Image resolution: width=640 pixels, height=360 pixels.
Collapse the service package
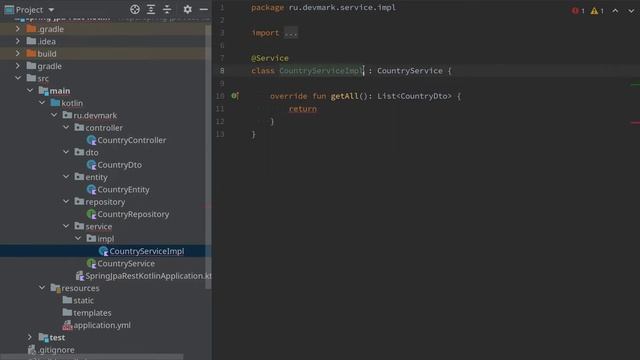click(66, 226)
